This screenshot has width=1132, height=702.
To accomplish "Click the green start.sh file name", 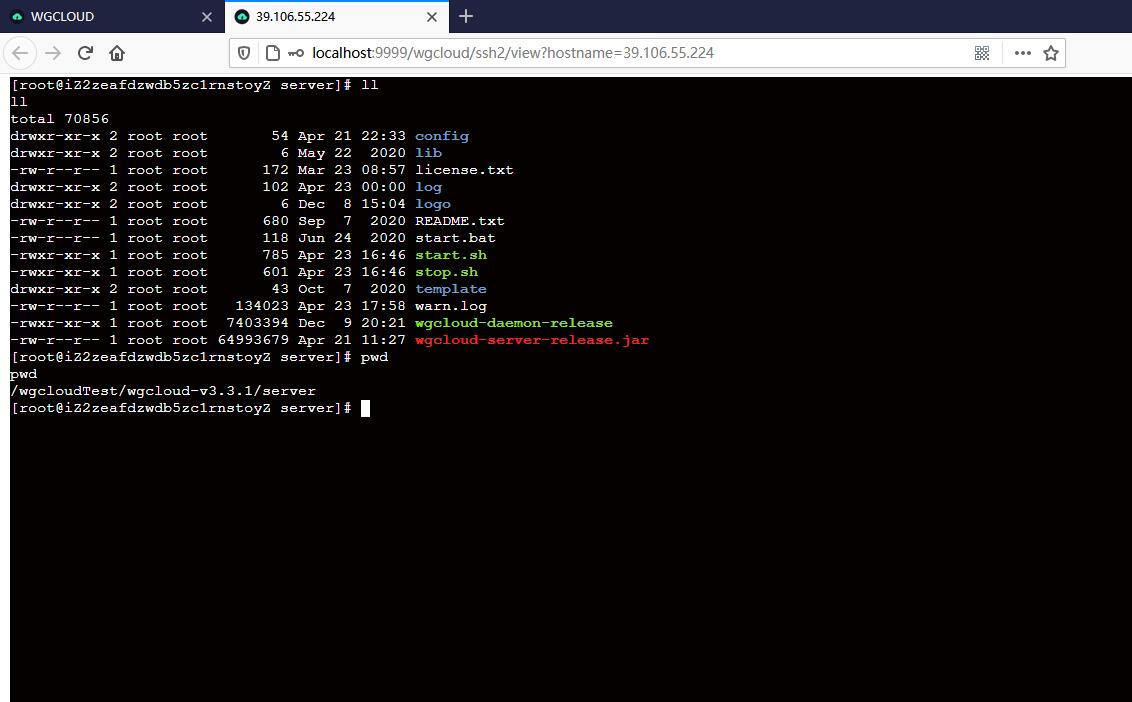I will tap(450, 255).
